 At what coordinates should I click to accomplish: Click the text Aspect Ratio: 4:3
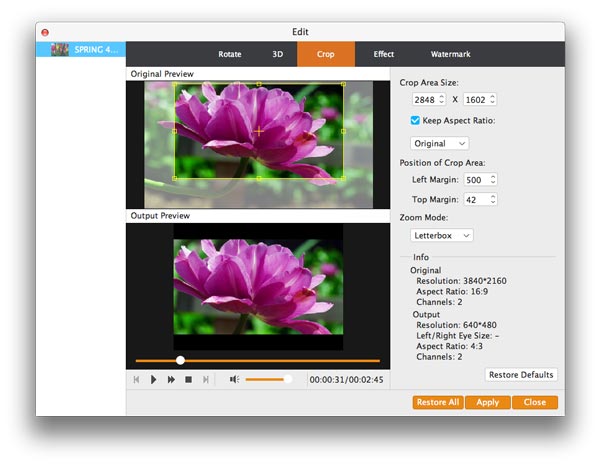(x=449, y=346)
